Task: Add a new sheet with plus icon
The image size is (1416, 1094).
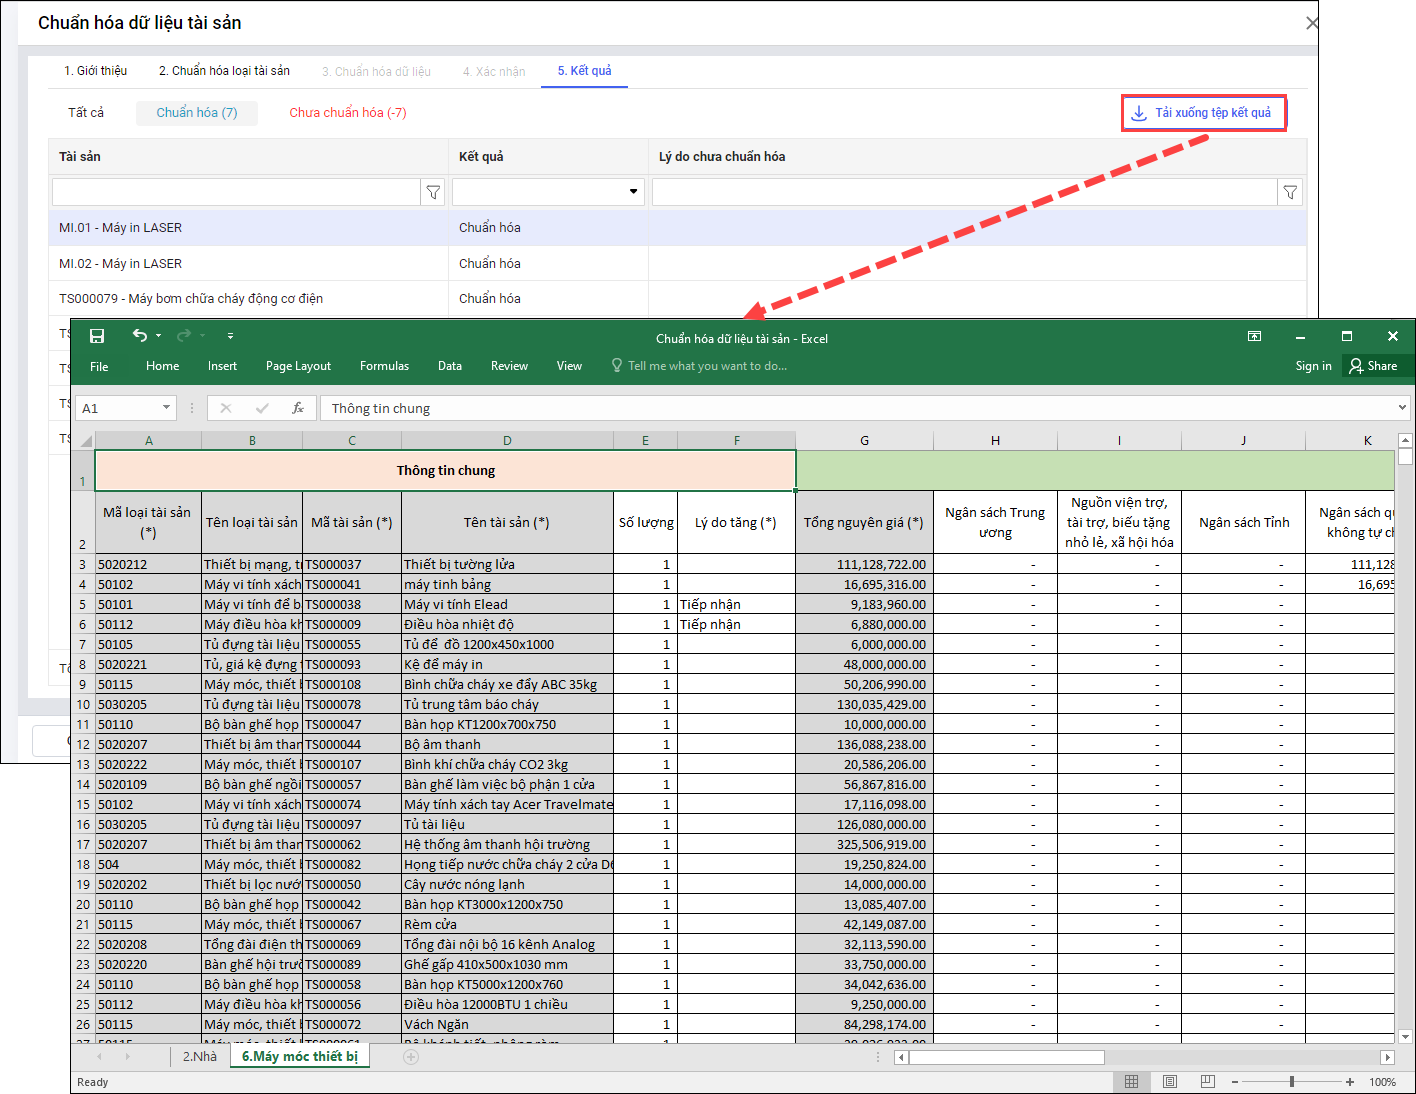Action: click(411, 1057)
